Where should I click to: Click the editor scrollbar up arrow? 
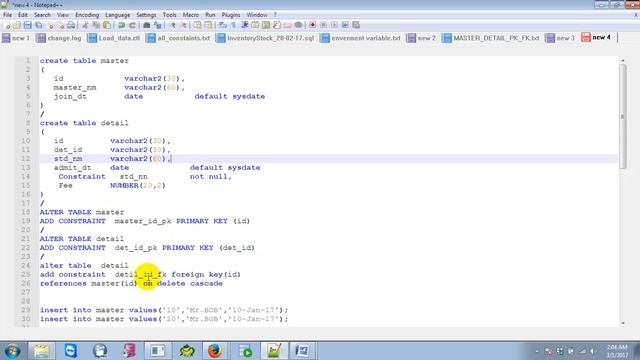pyautogui.click(x=622, y=60)
